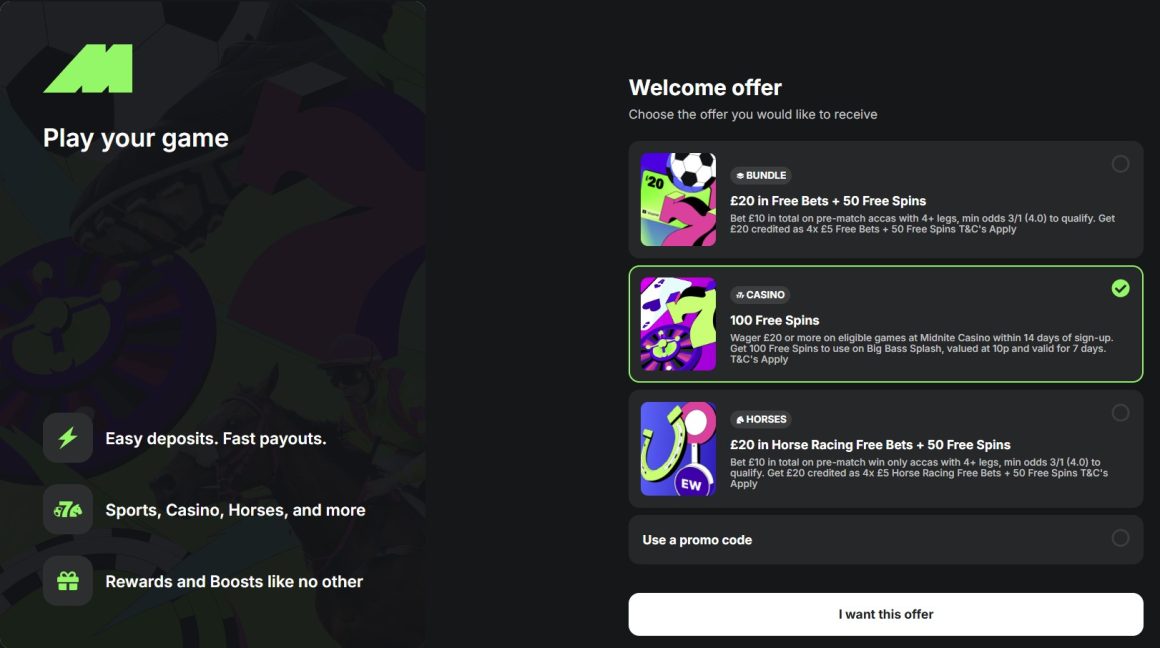The height and width of the screenshot is (648, 1160).
Task: Click the CASINO badge tag
Action: point(760,295)
